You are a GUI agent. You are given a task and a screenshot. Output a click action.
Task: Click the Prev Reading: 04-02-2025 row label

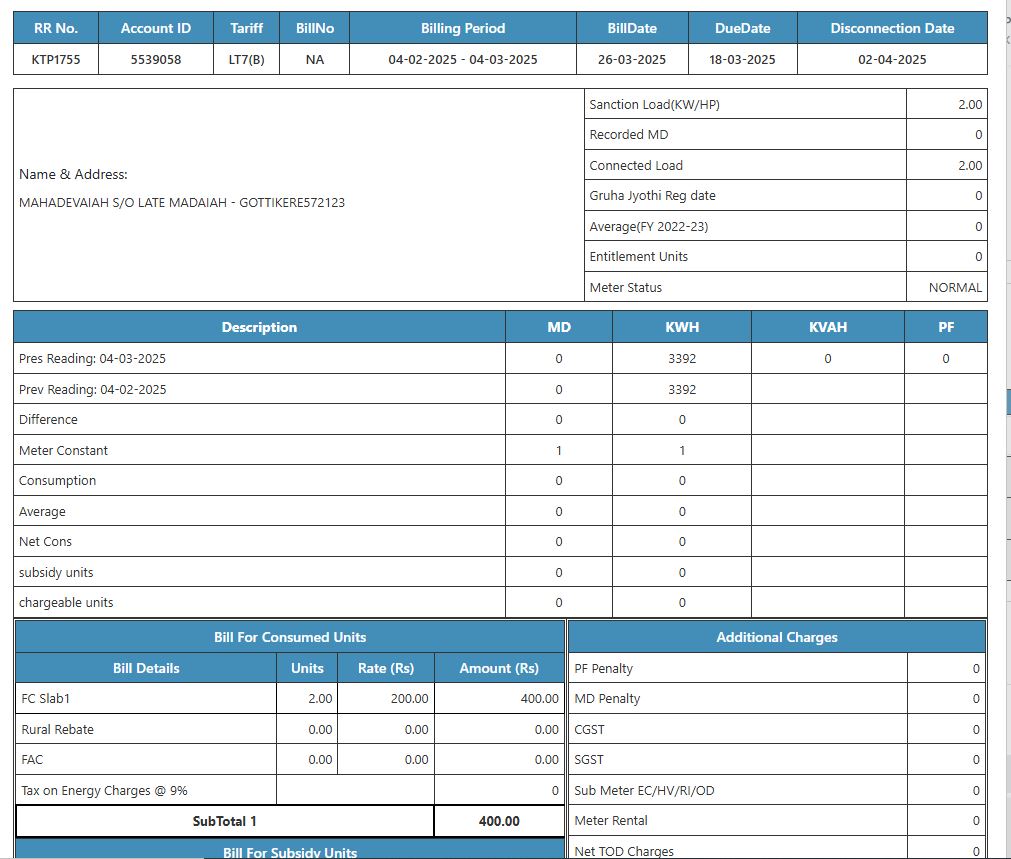pos(92,390)
